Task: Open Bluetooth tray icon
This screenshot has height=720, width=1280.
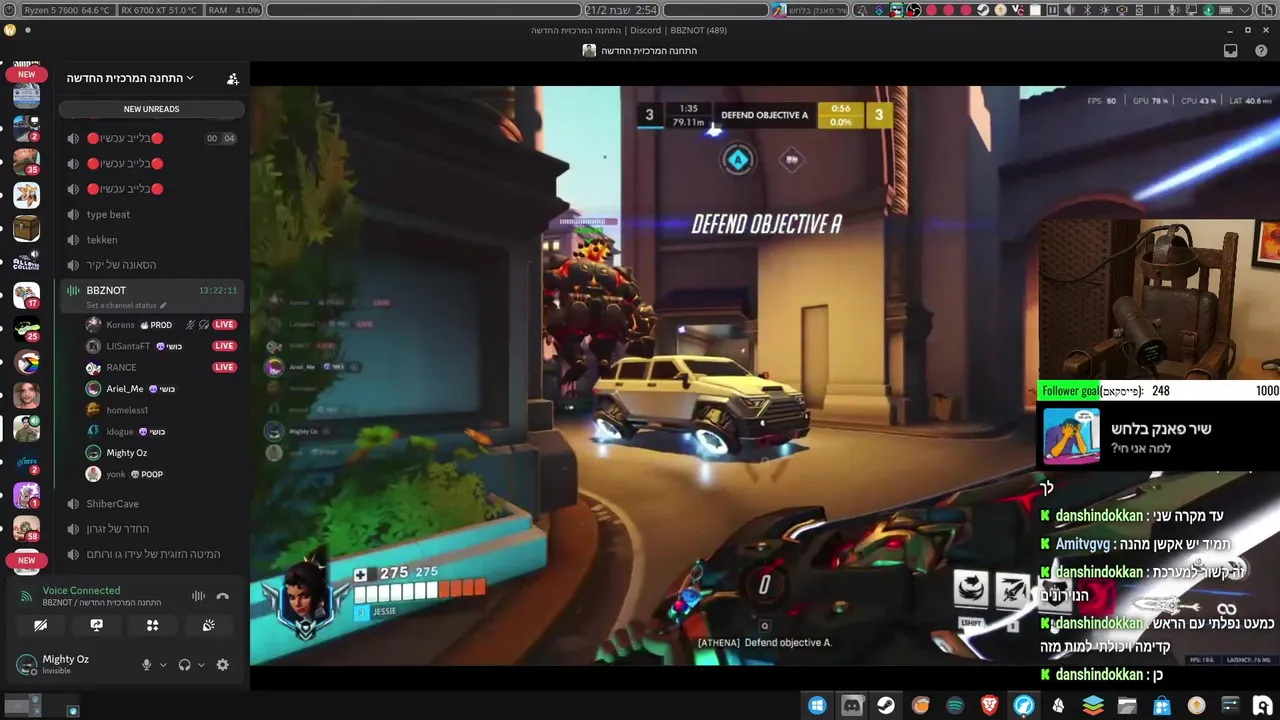Action: coord(1087,10)
